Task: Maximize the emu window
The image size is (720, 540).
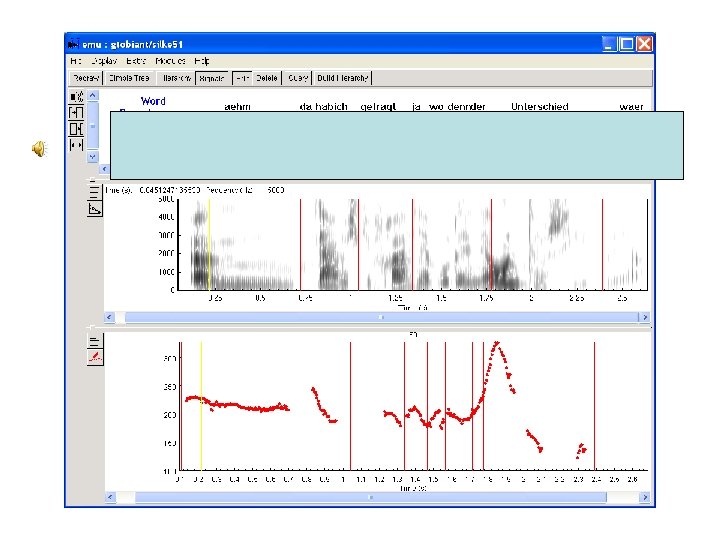Action: [626, 44]
